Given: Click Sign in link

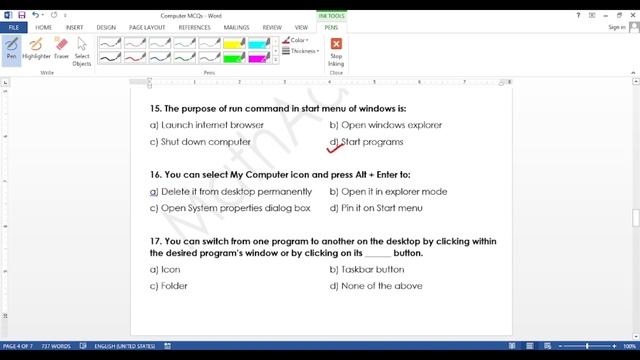Looking at the screenshot, I should point(617,27).
